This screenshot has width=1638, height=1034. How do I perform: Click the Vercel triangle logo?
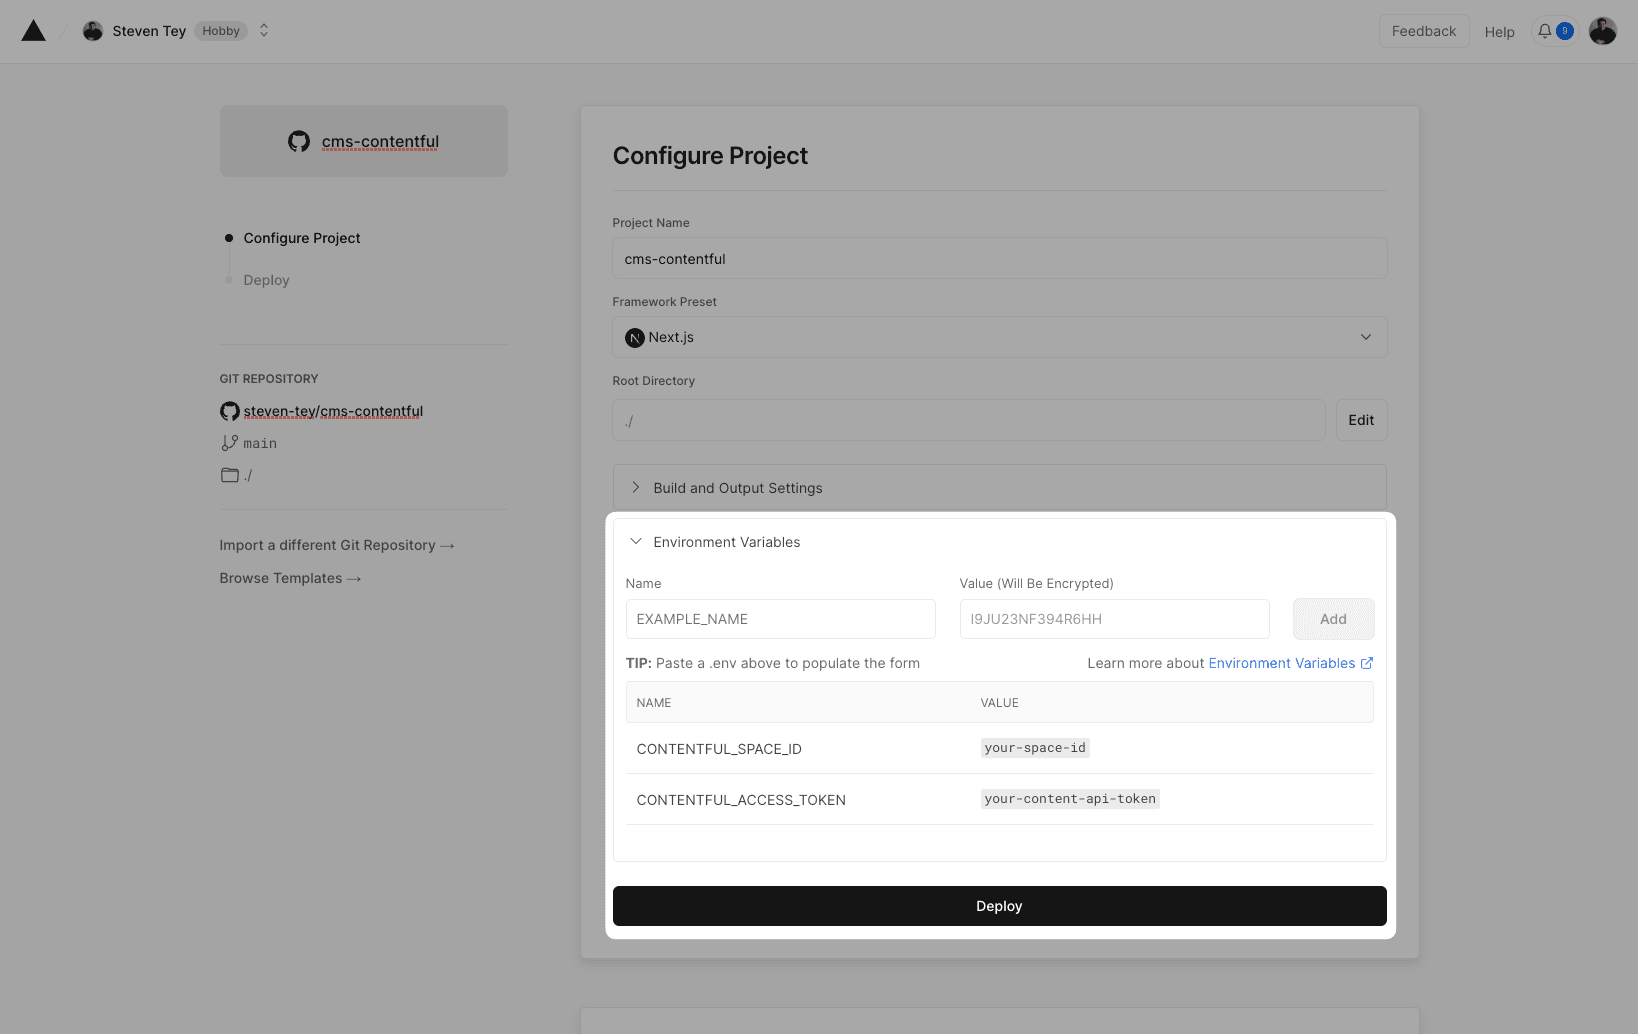pos(34,31)
